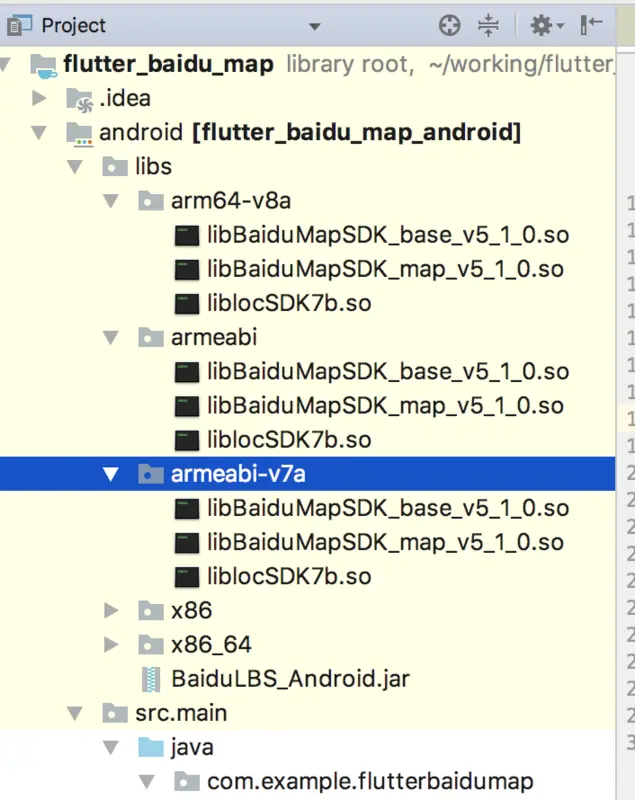Select the arm64-v8a folder
Viewport: 635px width, 800px height.
click(x=308, y=201)
